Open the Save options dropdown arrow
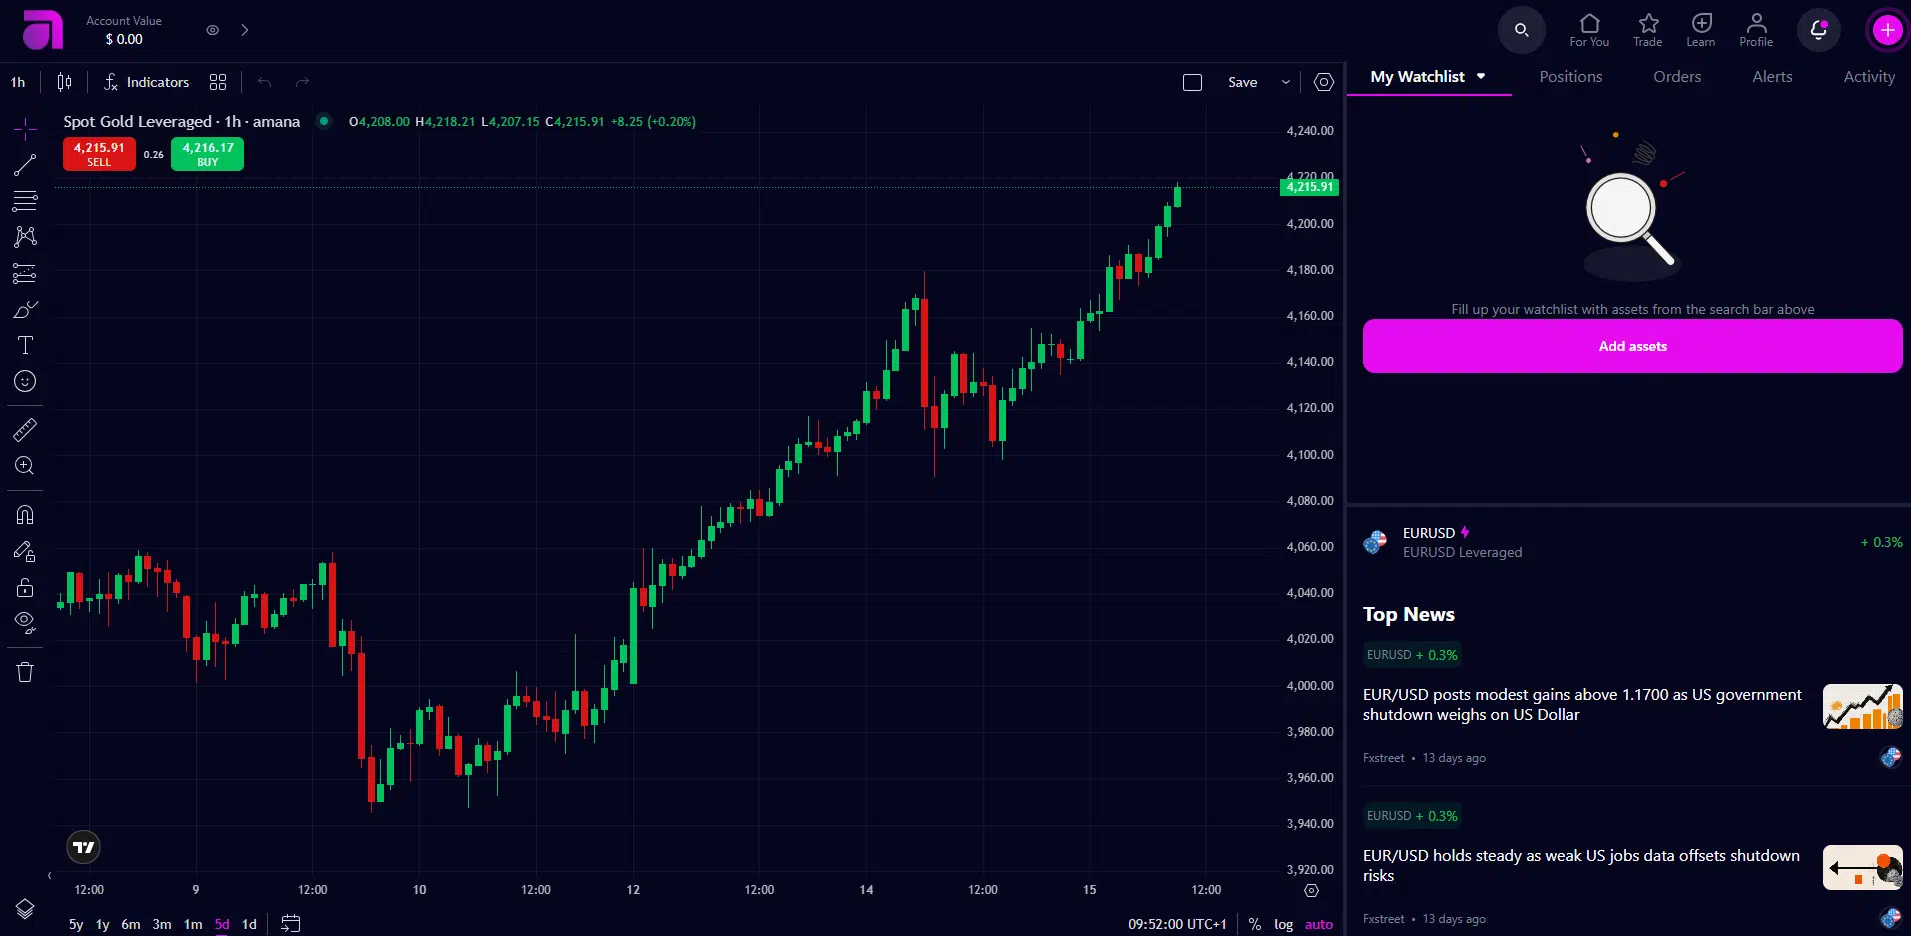The height and width of the screenshot is (936, 1911). point(1286,82)
